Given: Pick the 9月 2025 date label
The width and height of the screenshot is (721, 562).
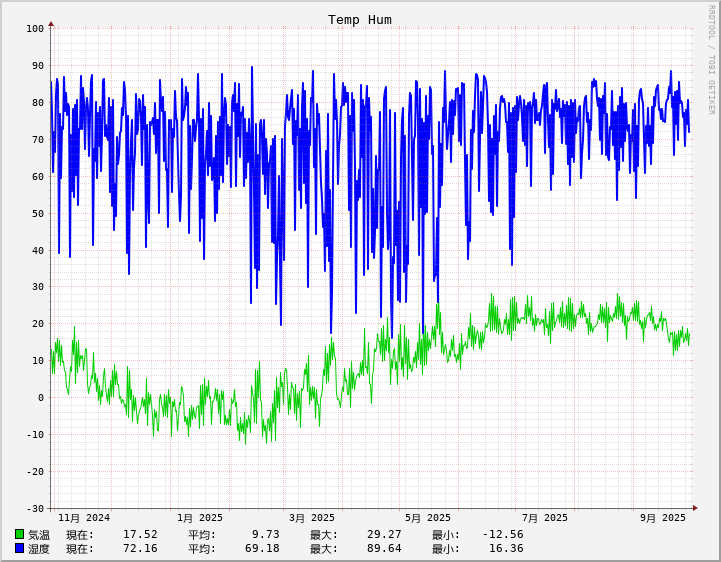Looking at the screenshot, I should (663, 518).
